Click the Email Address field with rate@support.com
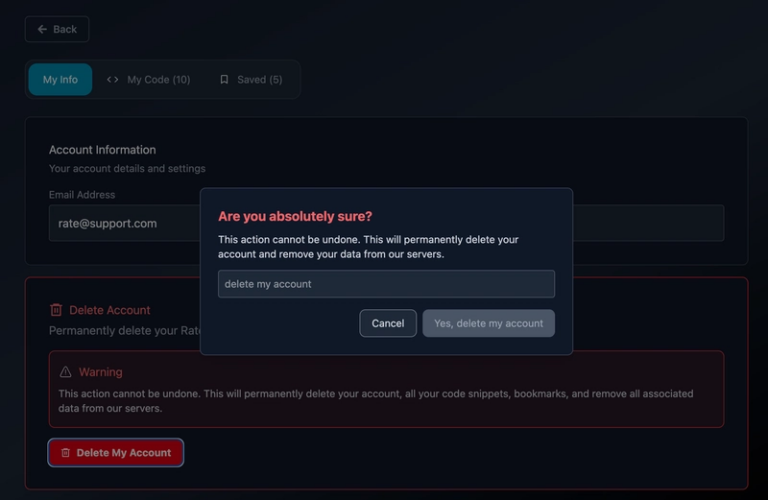 120,223
